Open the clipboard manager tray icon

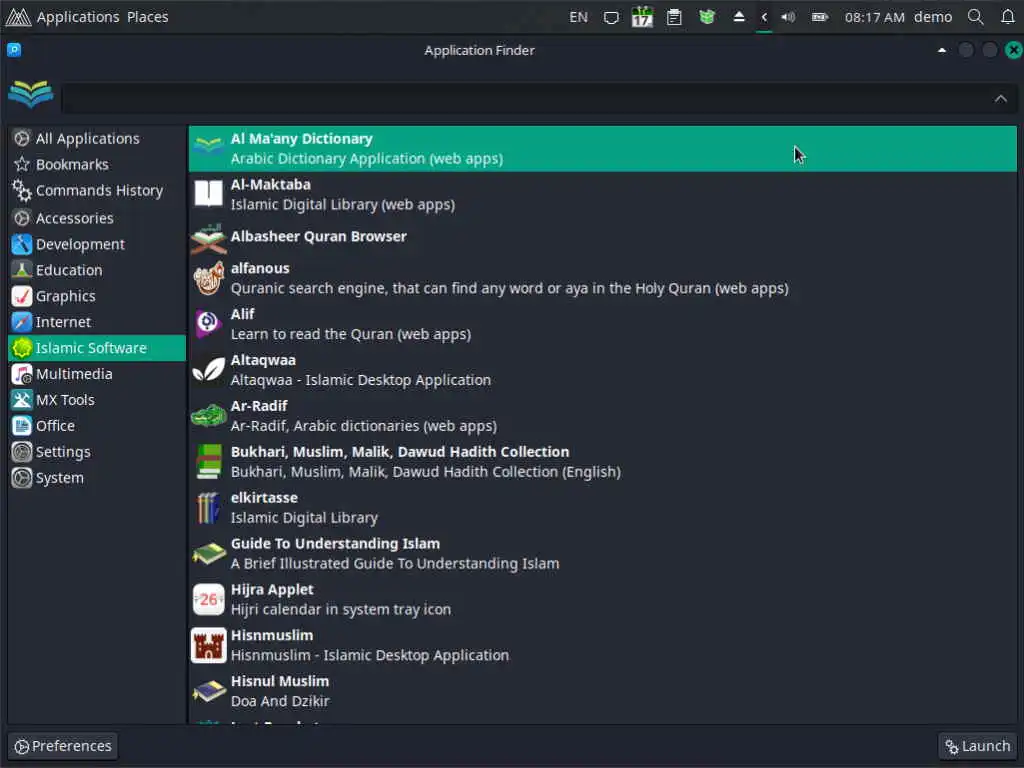[x=674, y=17]
